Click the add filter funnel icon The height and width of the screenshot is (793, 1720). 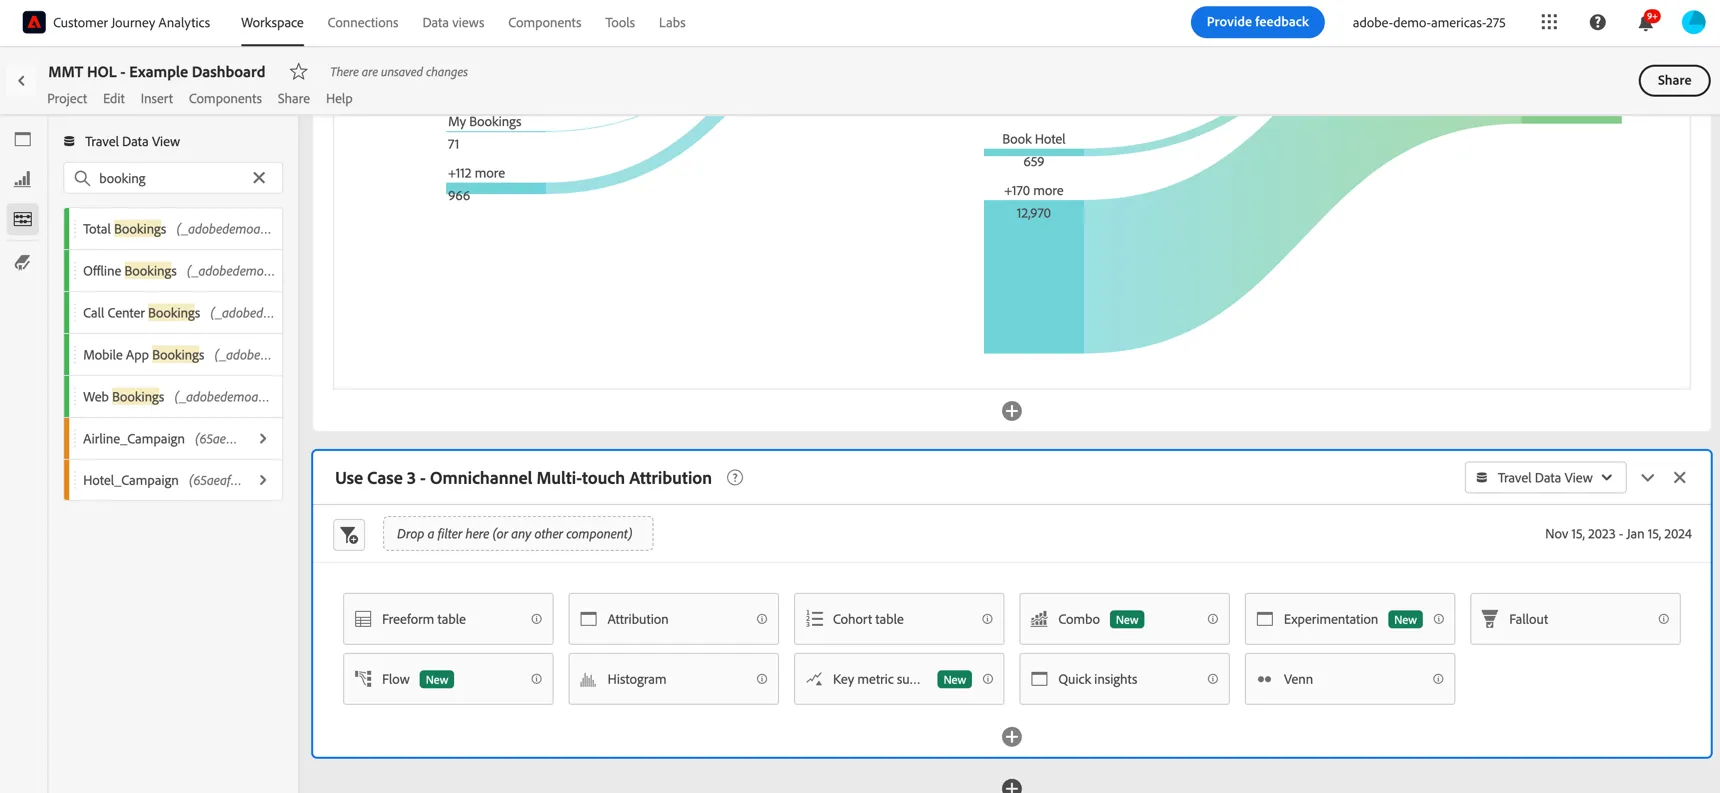349,535
